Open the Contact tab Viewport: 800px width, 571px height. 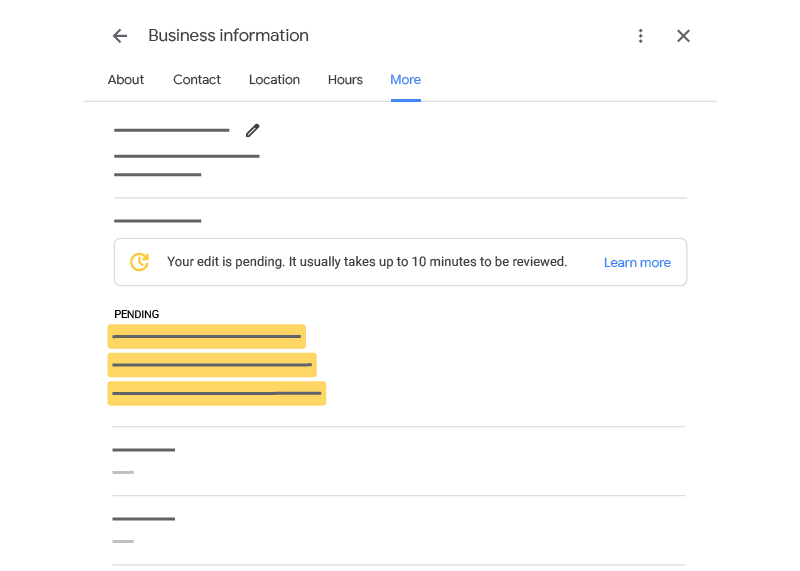197,80
